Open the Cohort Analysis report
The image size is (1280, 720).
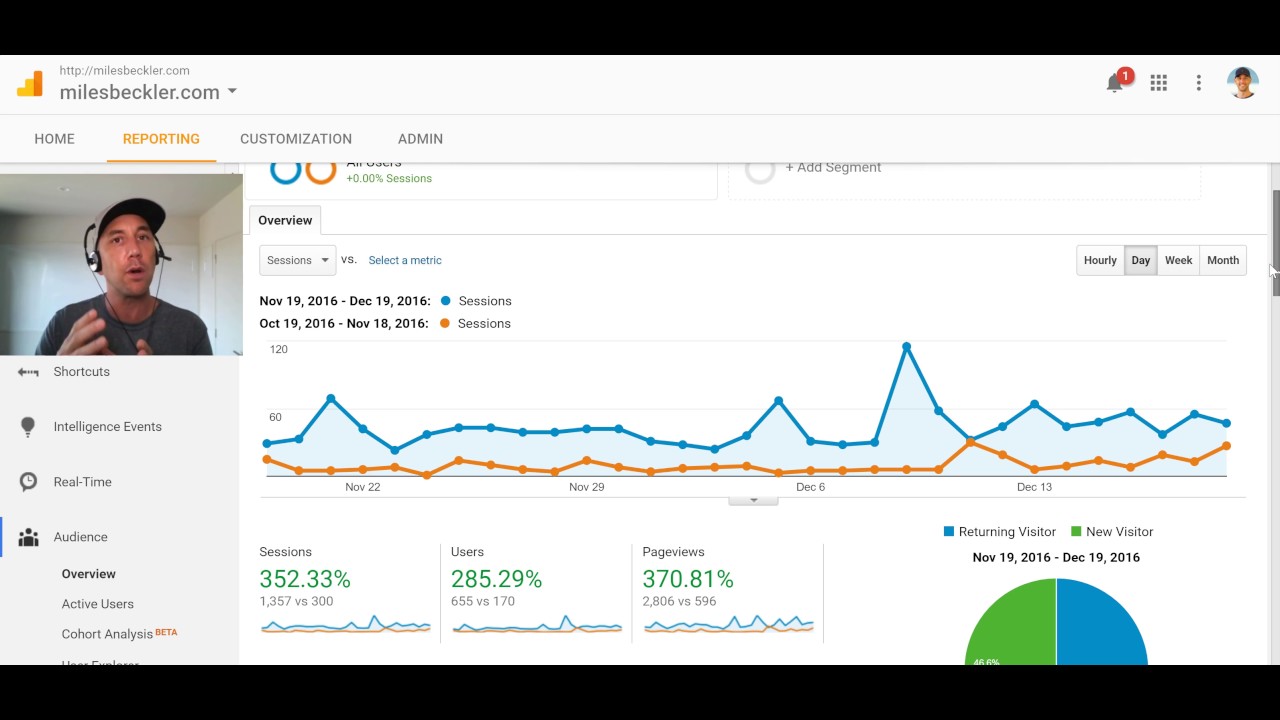(x=107, y=634)
